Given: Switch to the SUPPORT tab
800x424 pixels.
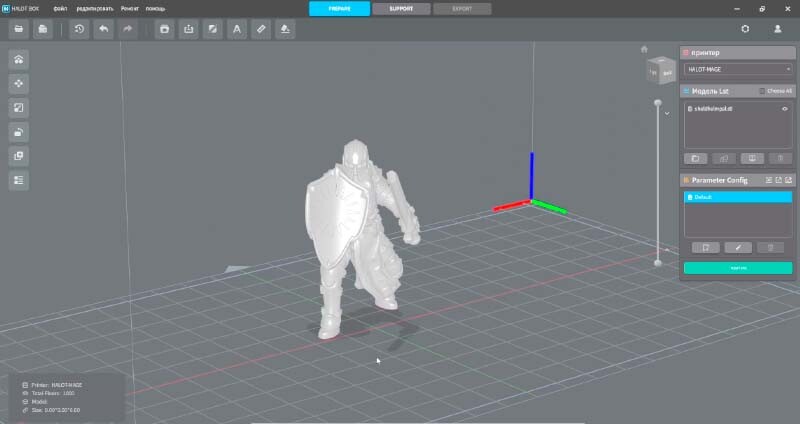Looking at the screenshot, I should (401, 9).
